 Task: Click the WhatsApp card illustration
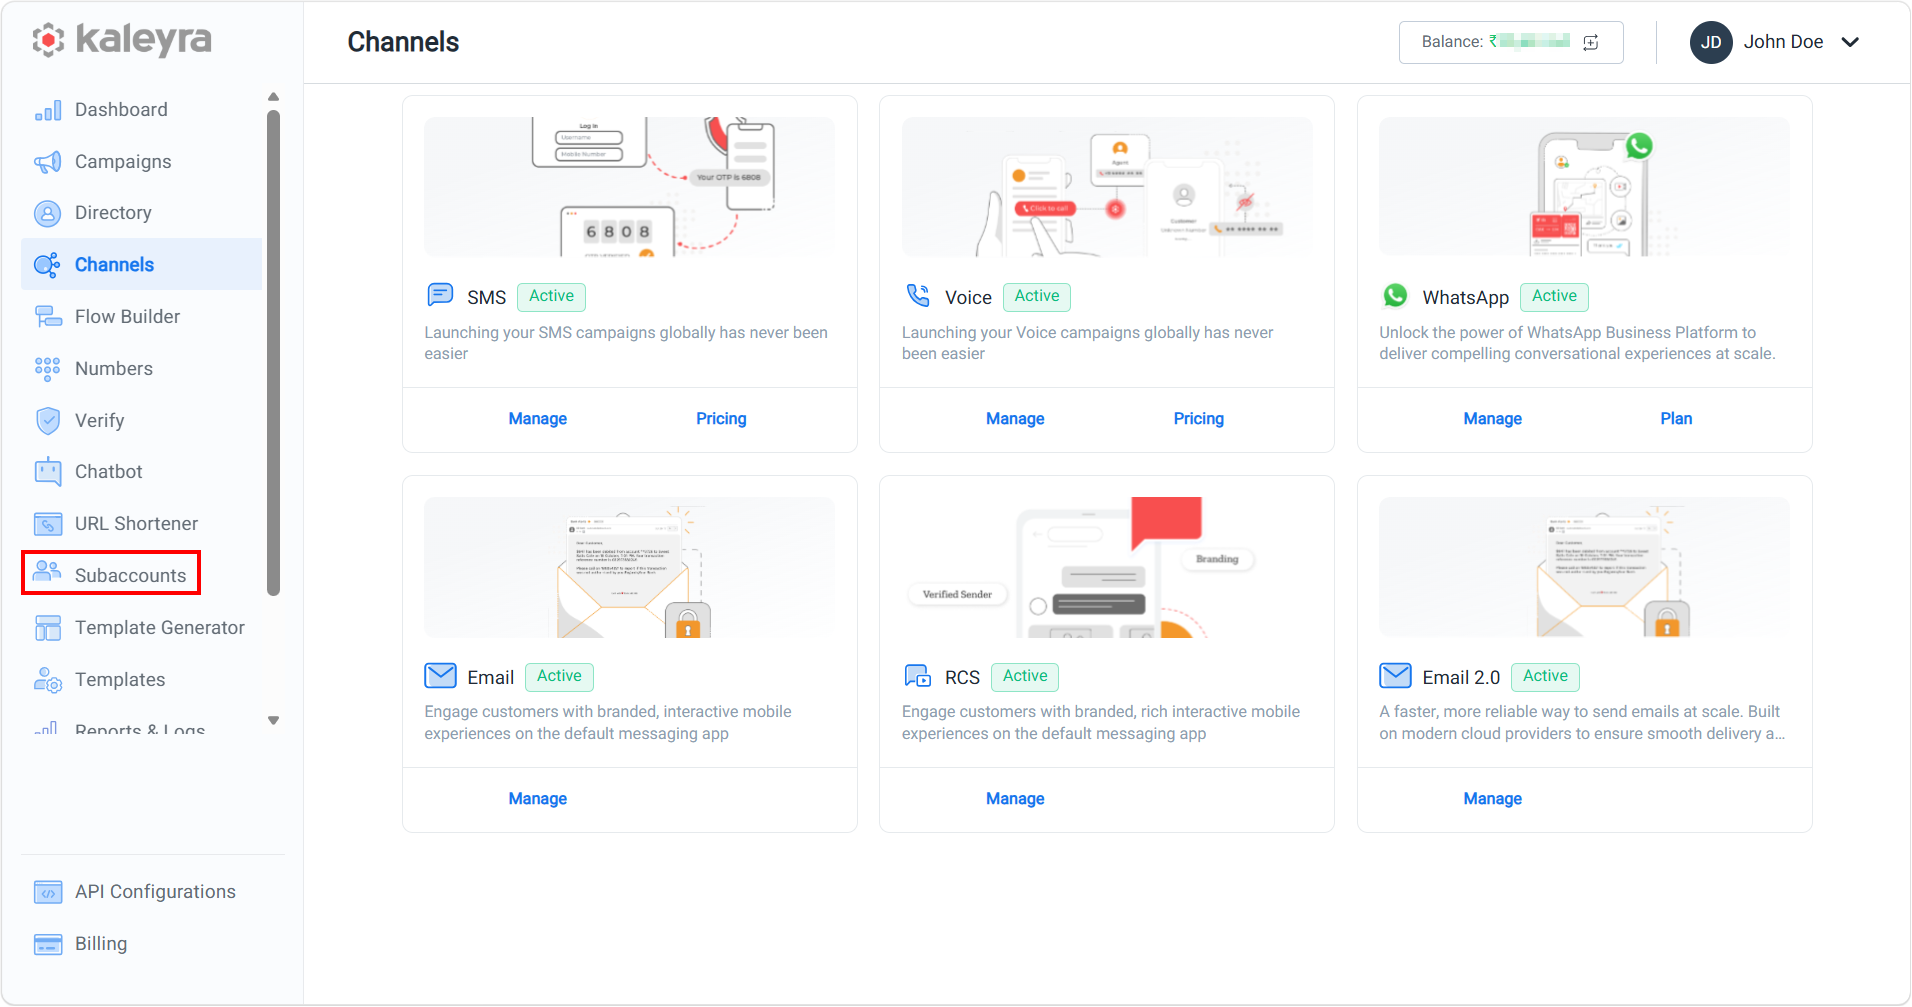pyautogui.click(x=1585, y=187)
